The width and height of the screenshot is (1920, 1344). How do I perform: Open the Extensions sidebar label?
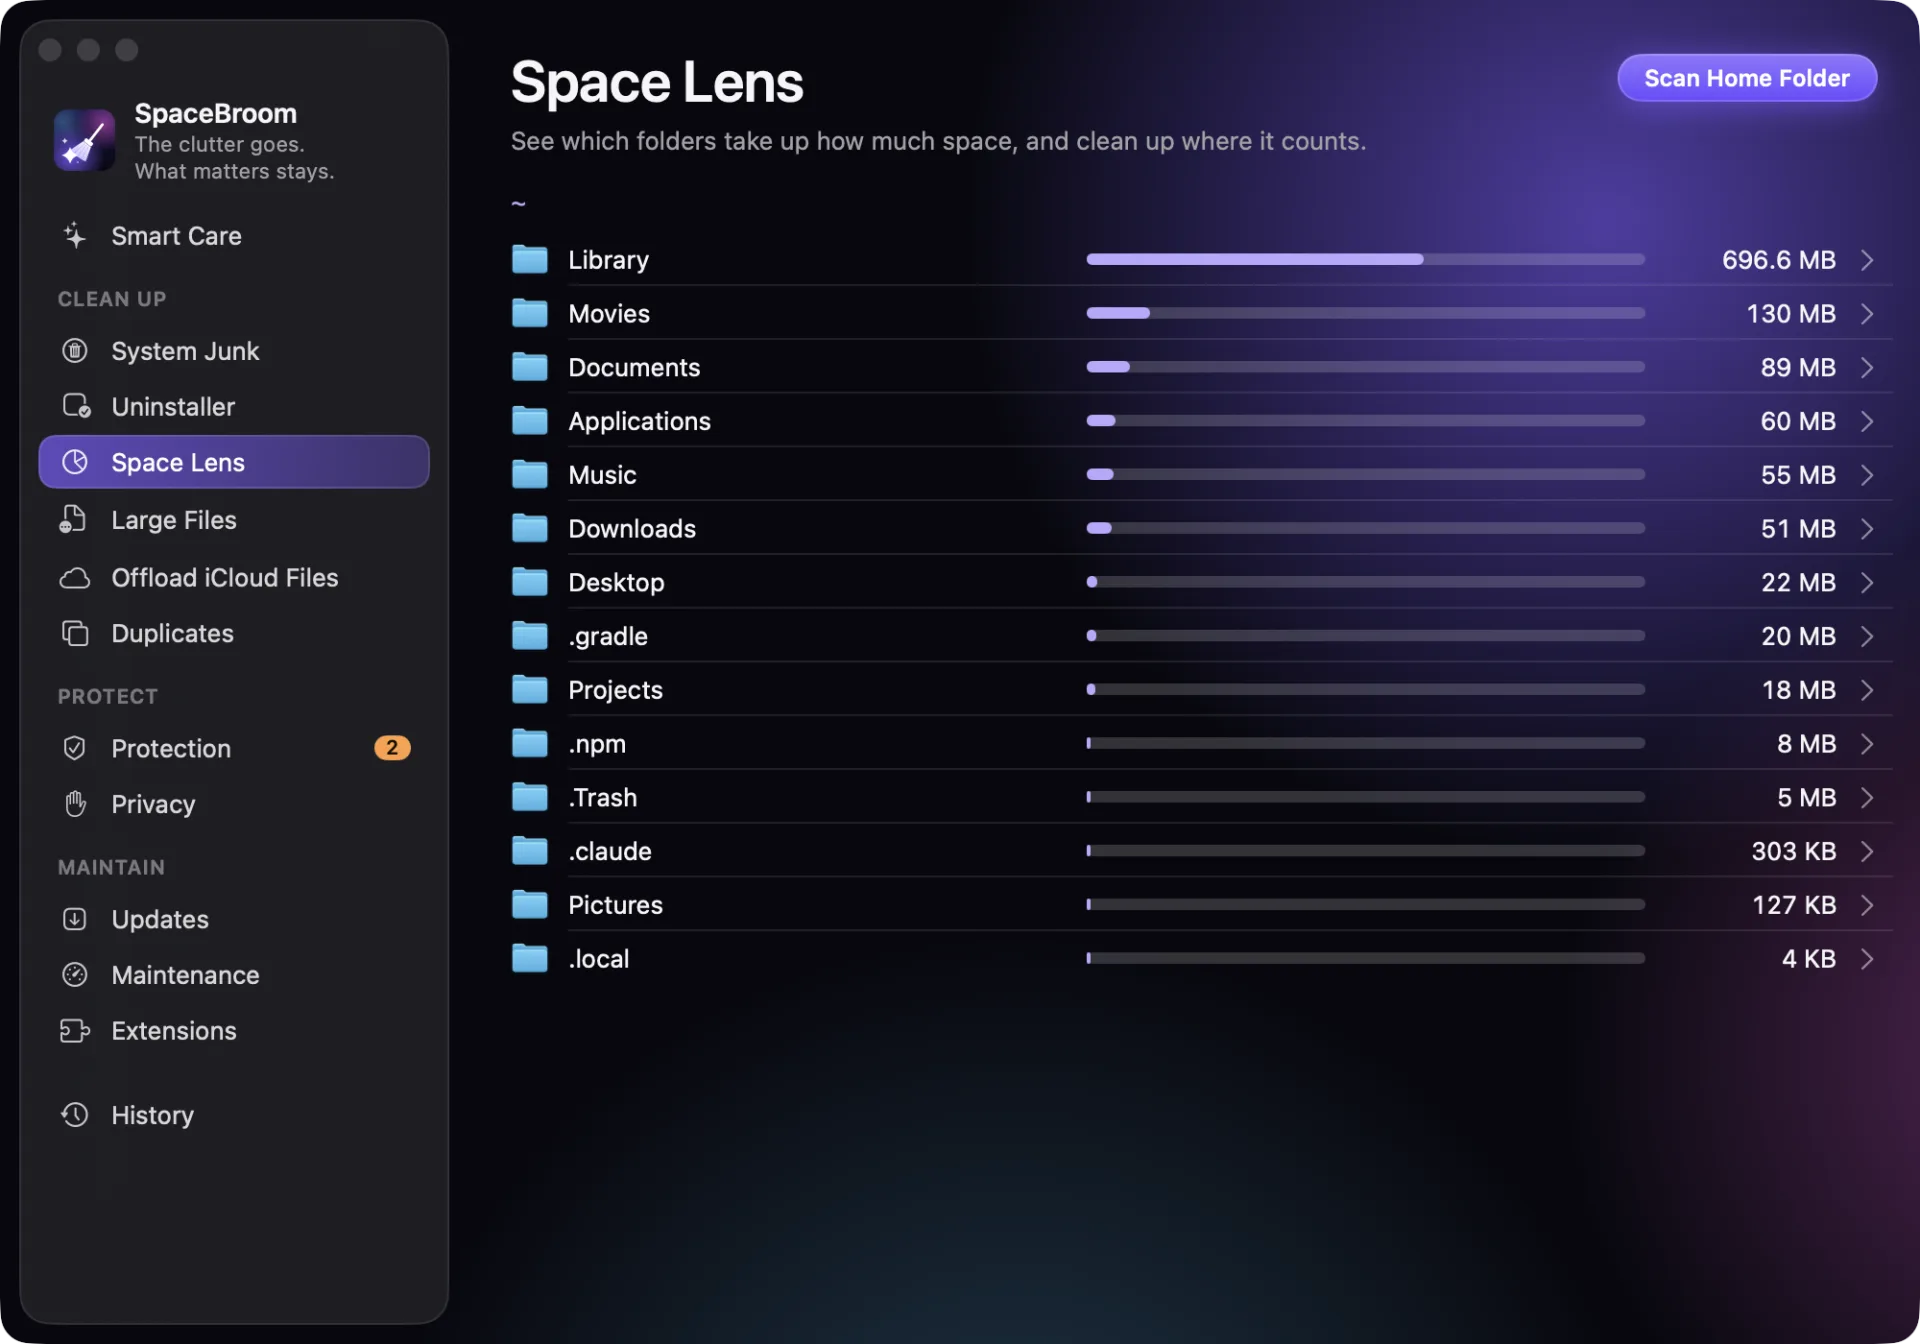click(x=174, y=1031)
